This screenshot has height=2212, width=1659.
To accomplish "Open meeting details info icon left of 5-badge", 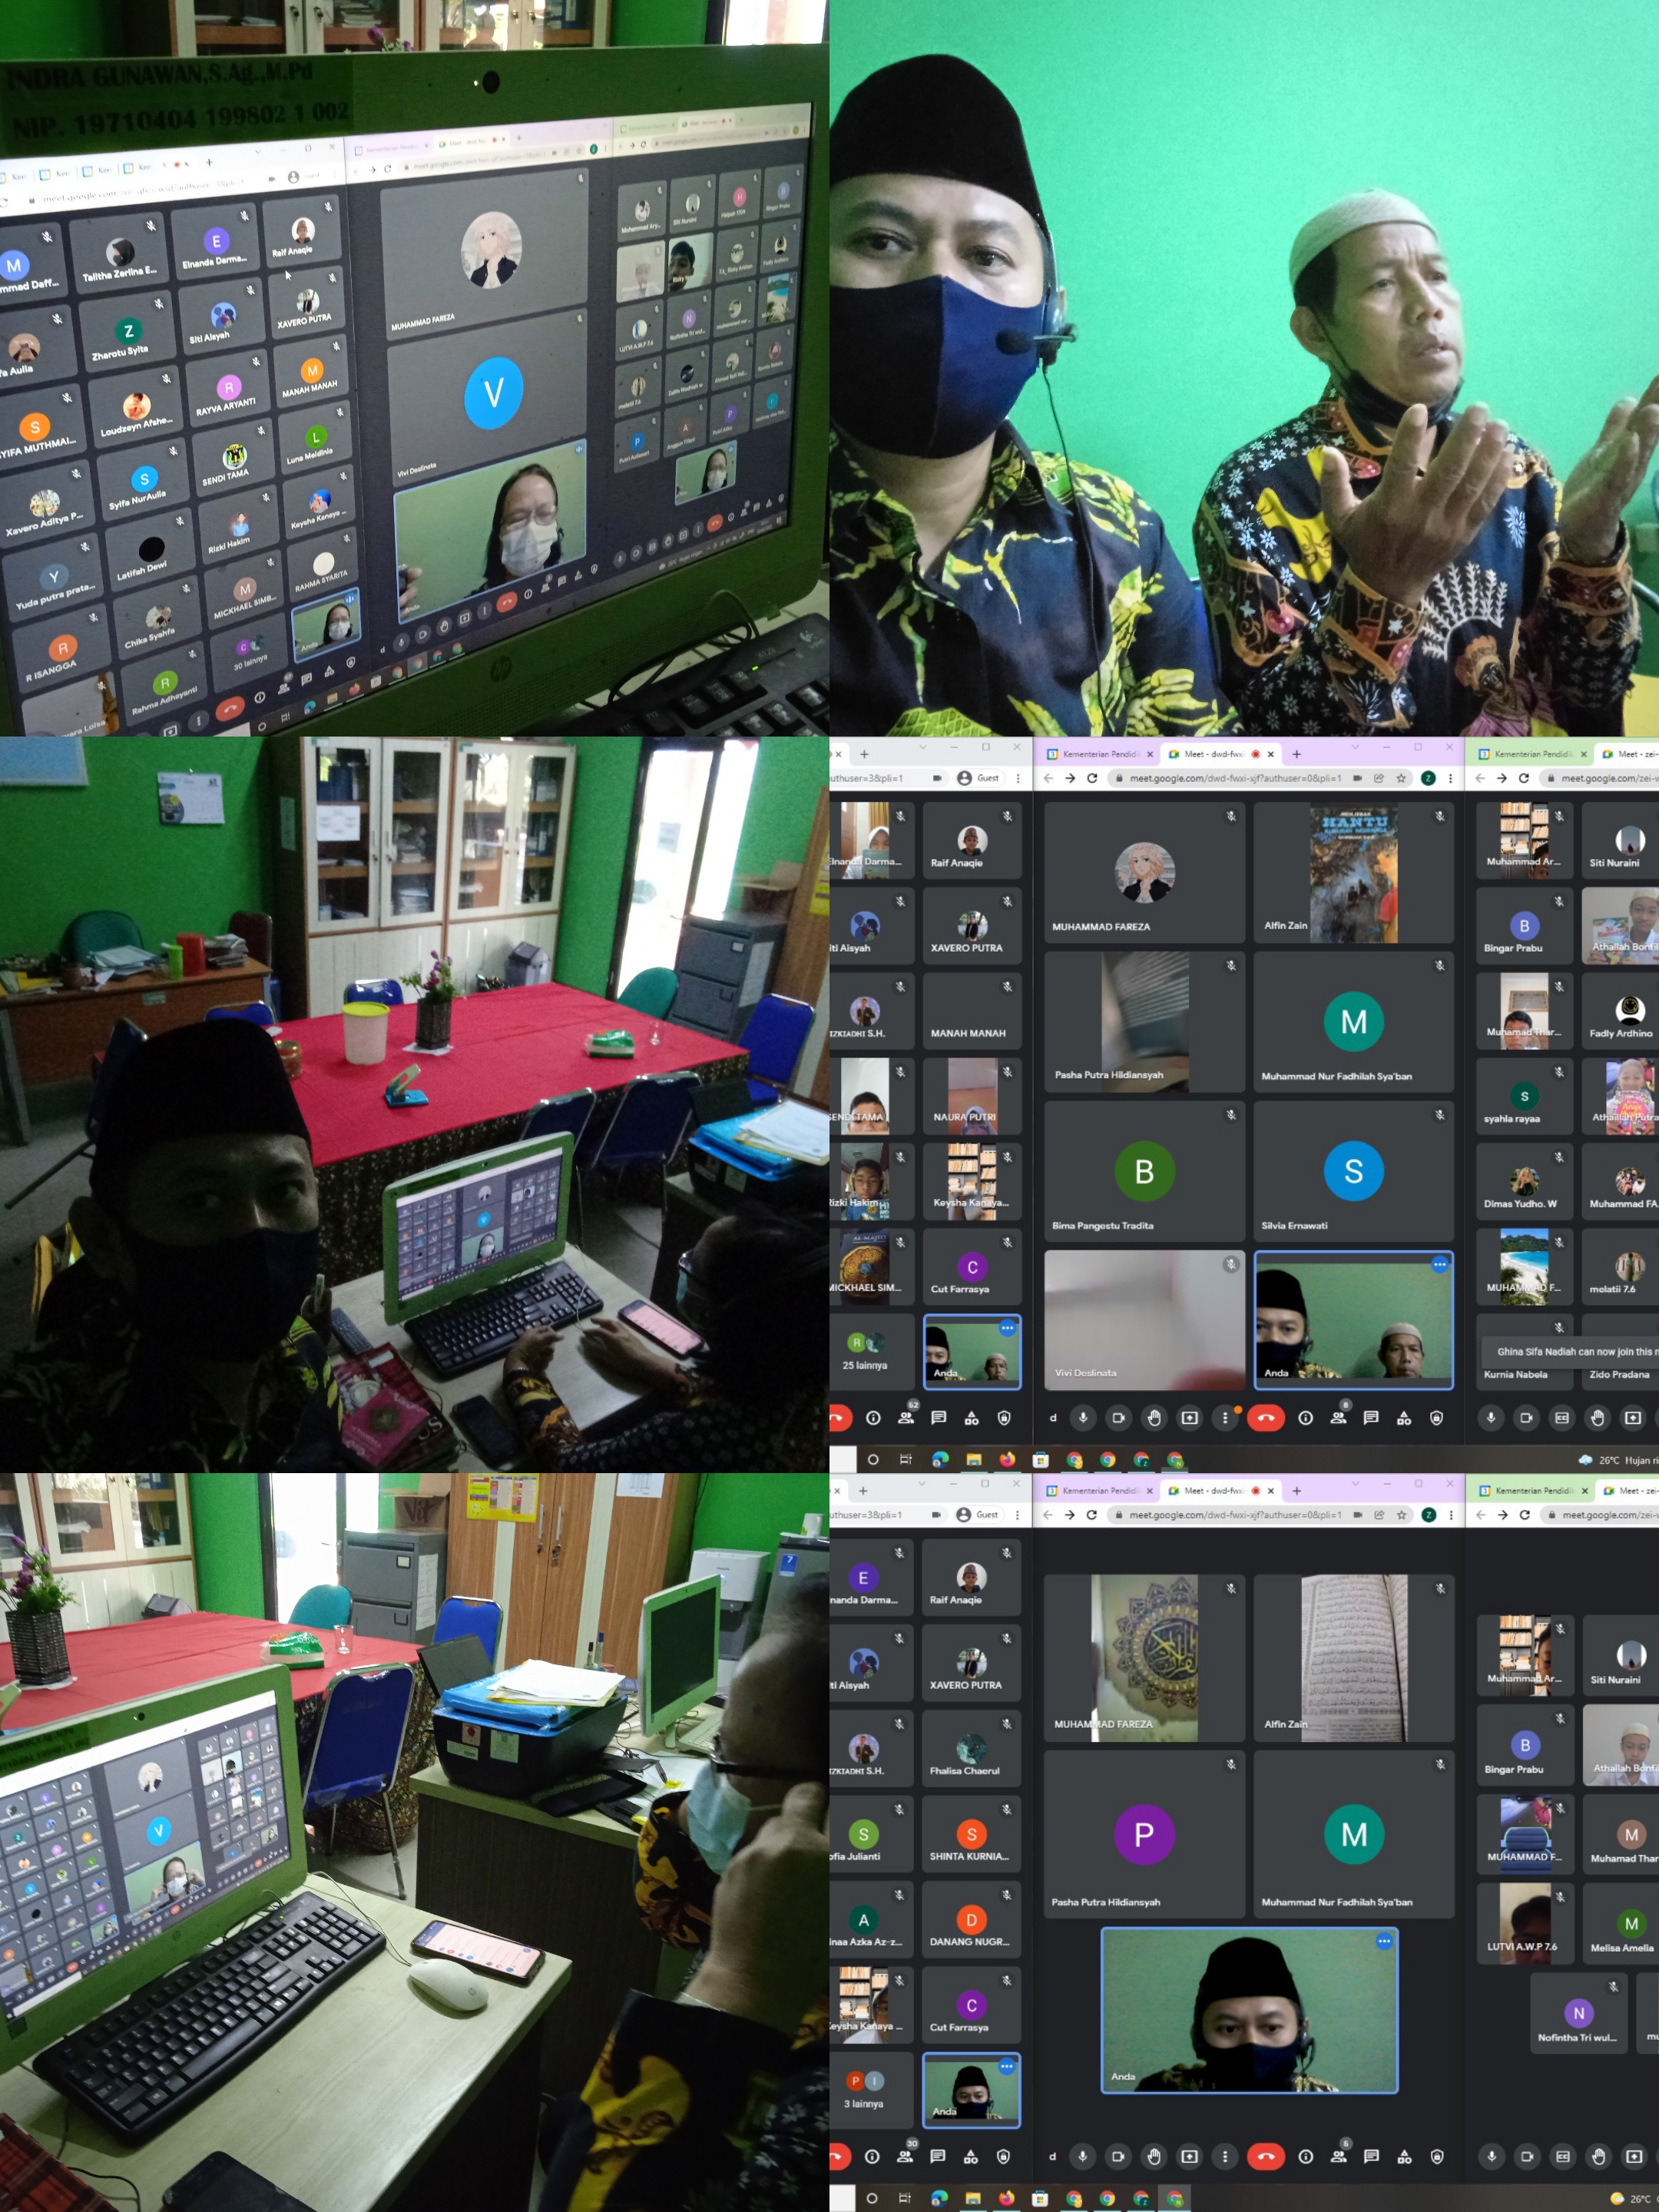I will point(1306,2157).
